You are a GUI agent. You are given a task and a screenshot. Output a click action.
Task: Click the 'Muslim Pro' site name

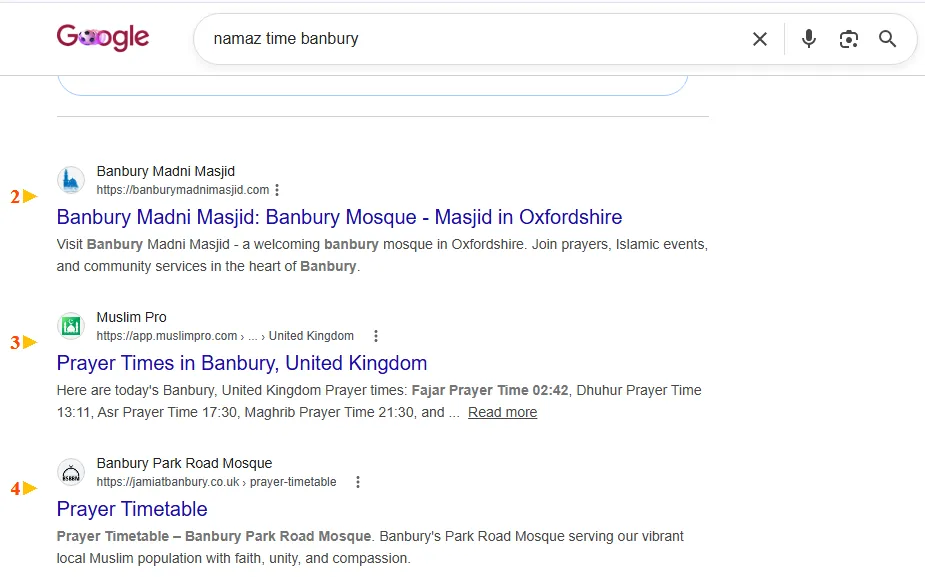tap(132, 317)
